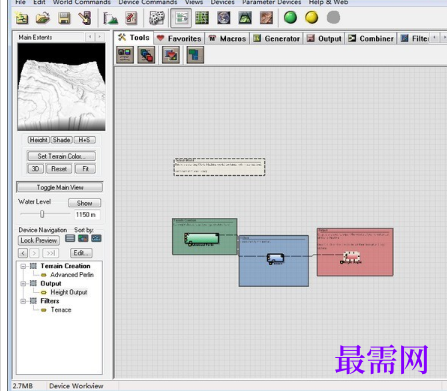This screenshot has width=447, height=391.
Task: Select Shade preview mode
Action: pyautogui.click(x=62, y=140)
